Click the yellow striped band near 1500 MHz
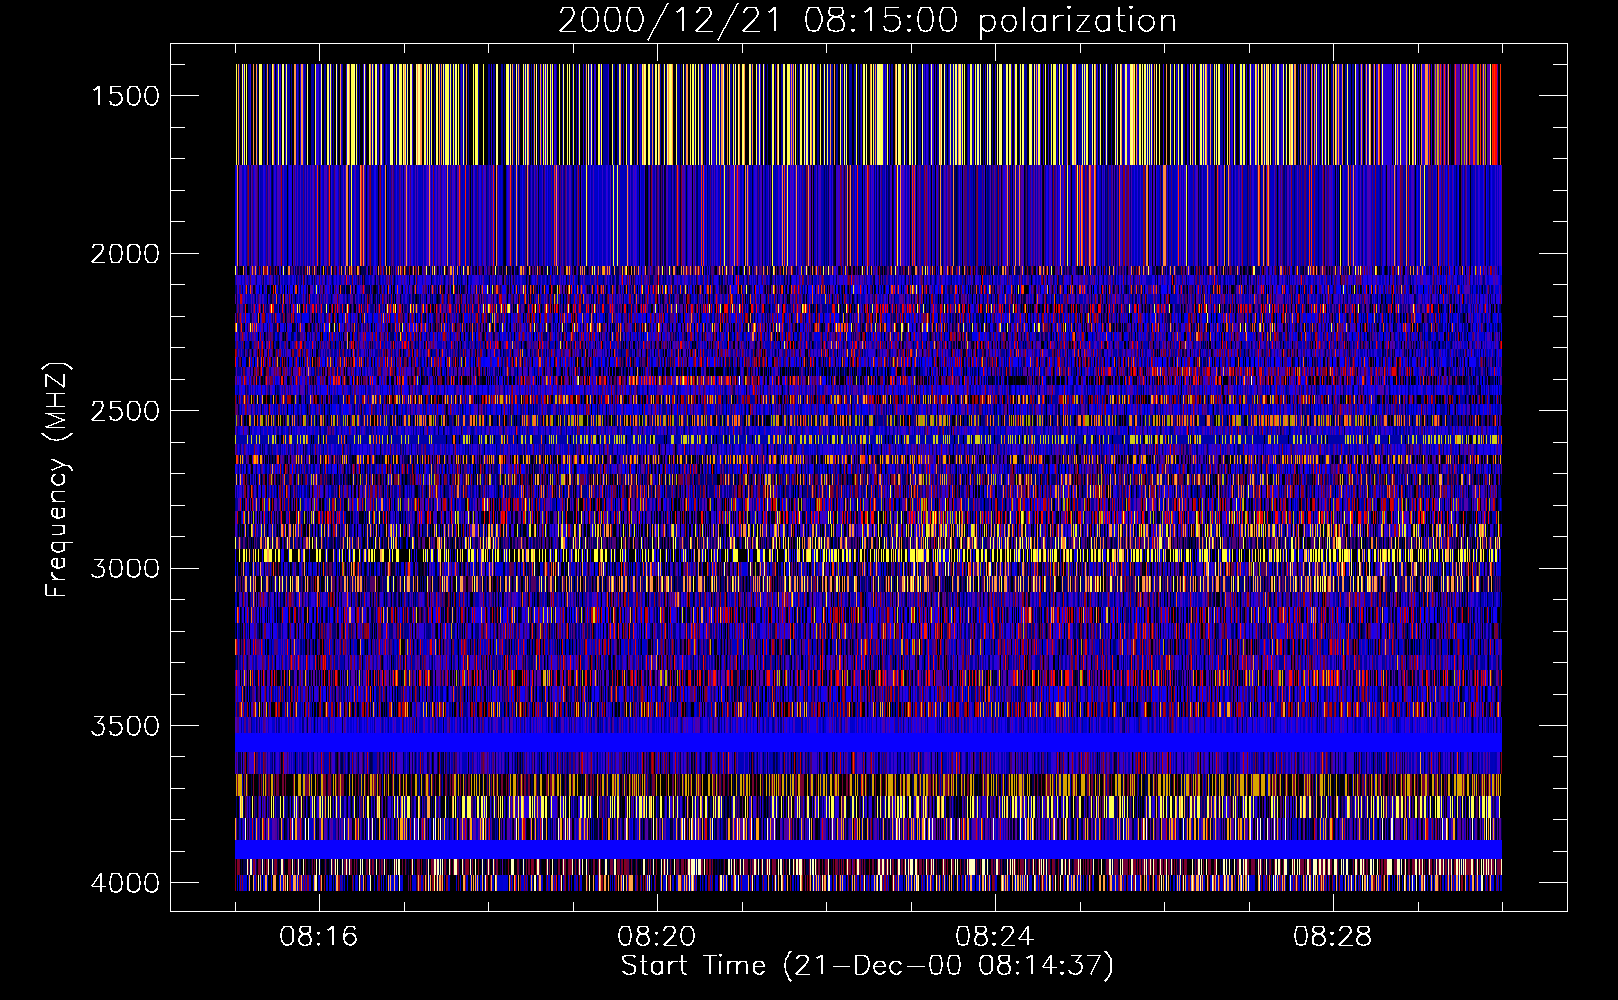Viewport: 1618px width, 1000px height. point(868,114)
